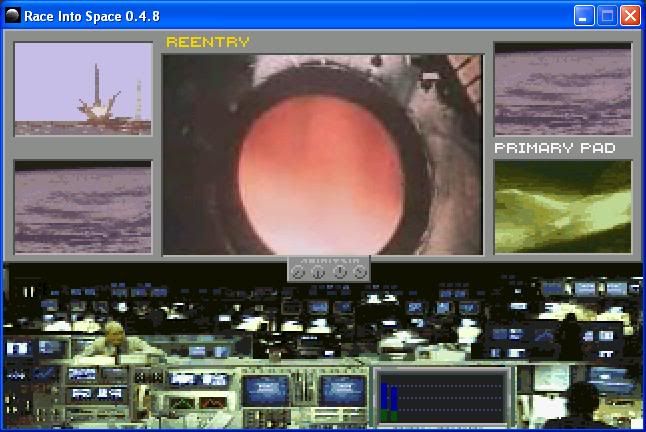Click the central reentry capsule window video
This screenshot has height=432, width=646.
coord(323,155)
